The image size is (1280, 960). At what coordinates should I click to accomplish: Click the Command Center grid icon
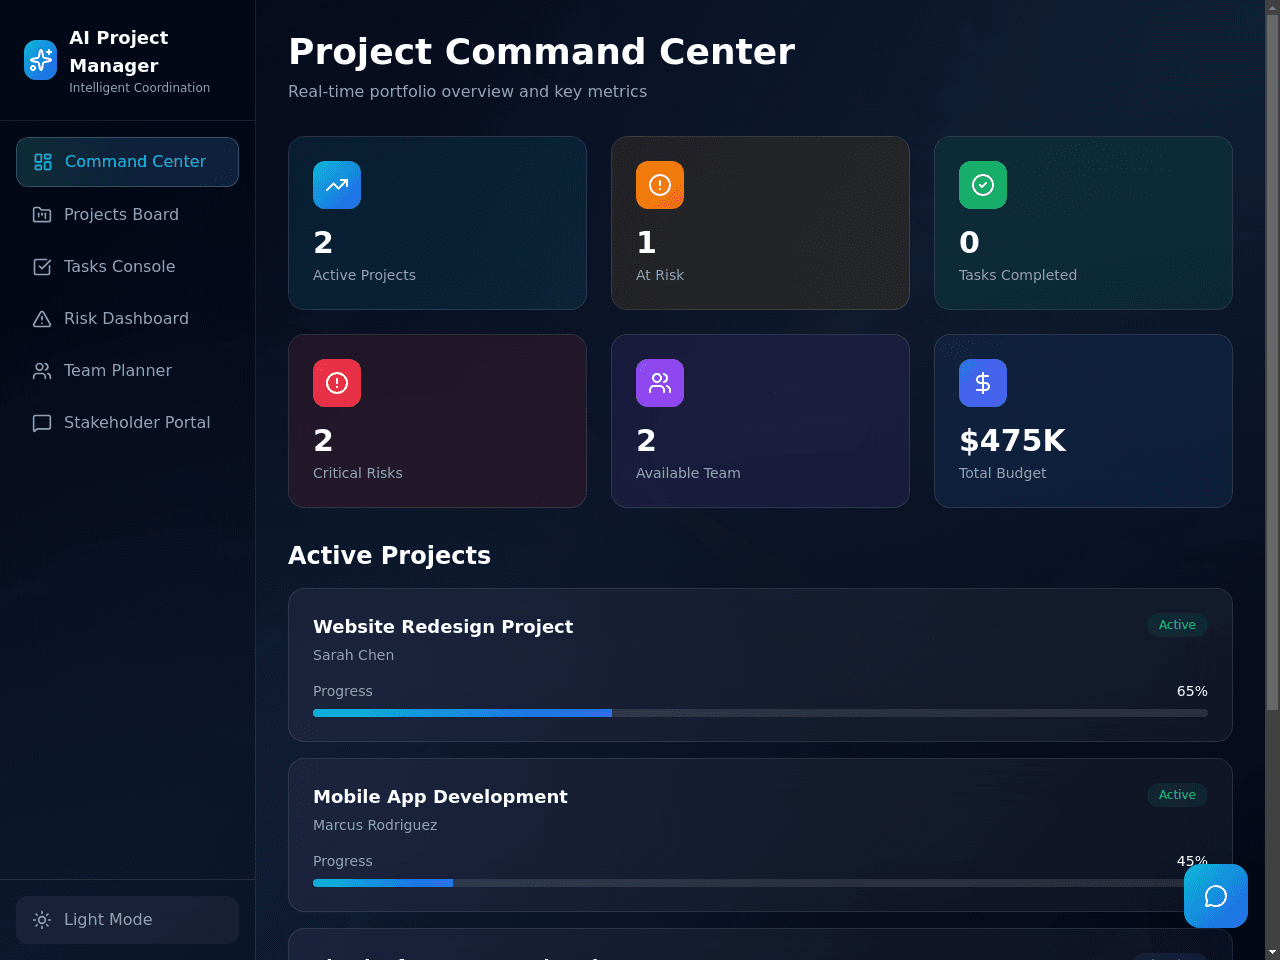pyautogui.click(x=43, y=162)
